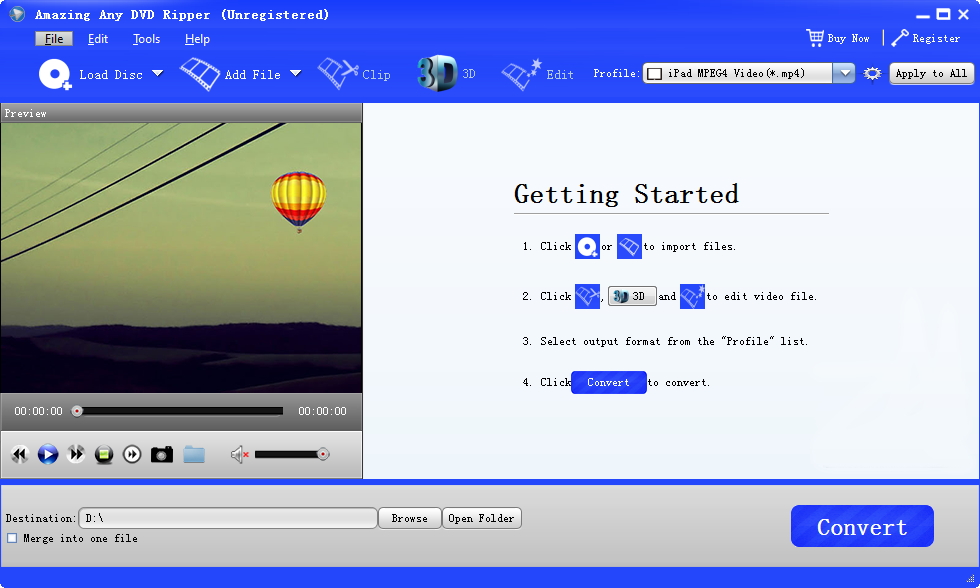Mute the preview audio
980x588 pixels.
[238, 454]
